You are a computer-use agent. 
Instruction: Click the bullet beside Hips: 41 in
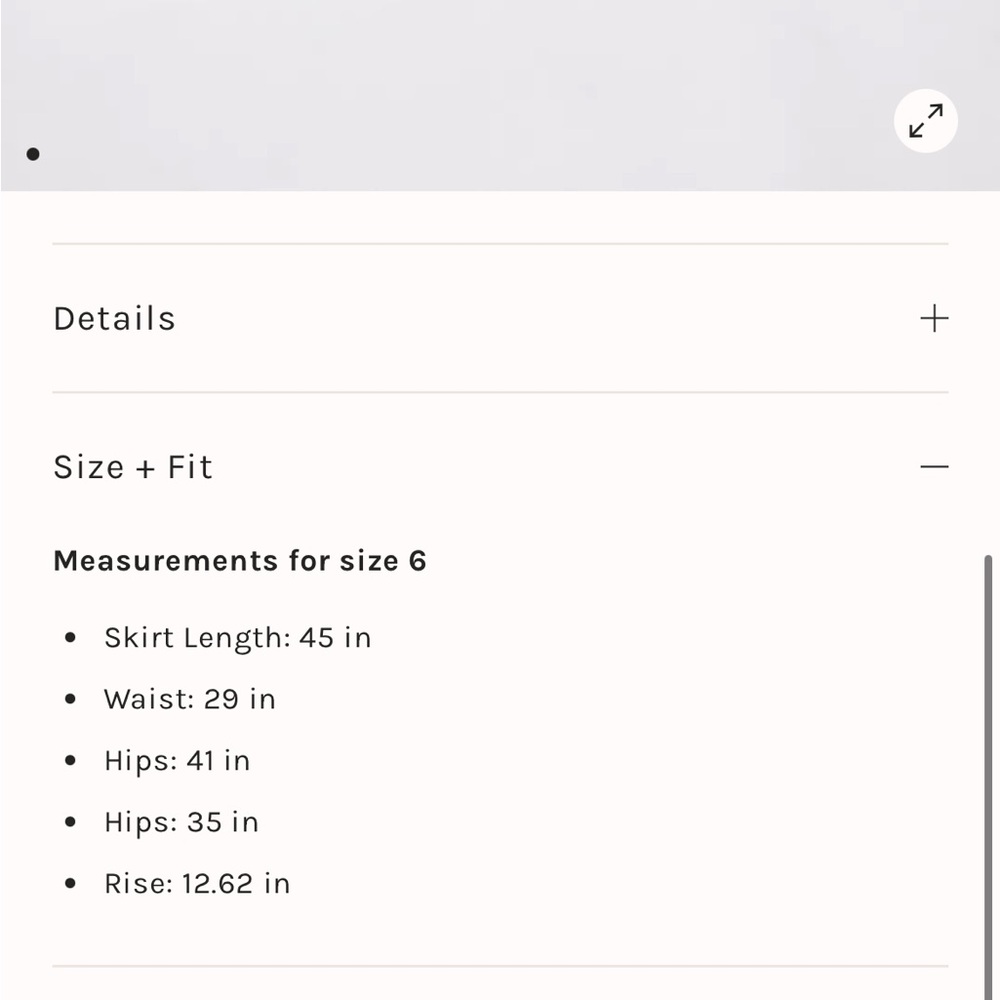70,761
